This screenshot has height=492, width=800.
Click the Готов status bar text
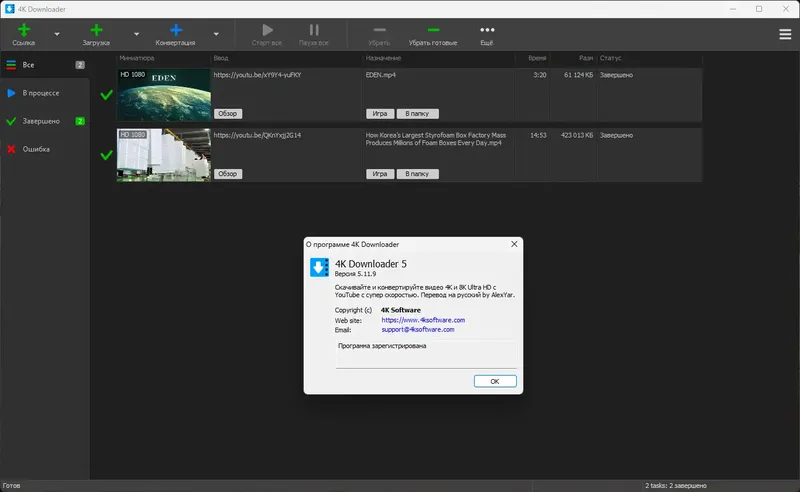coord(11,486)
